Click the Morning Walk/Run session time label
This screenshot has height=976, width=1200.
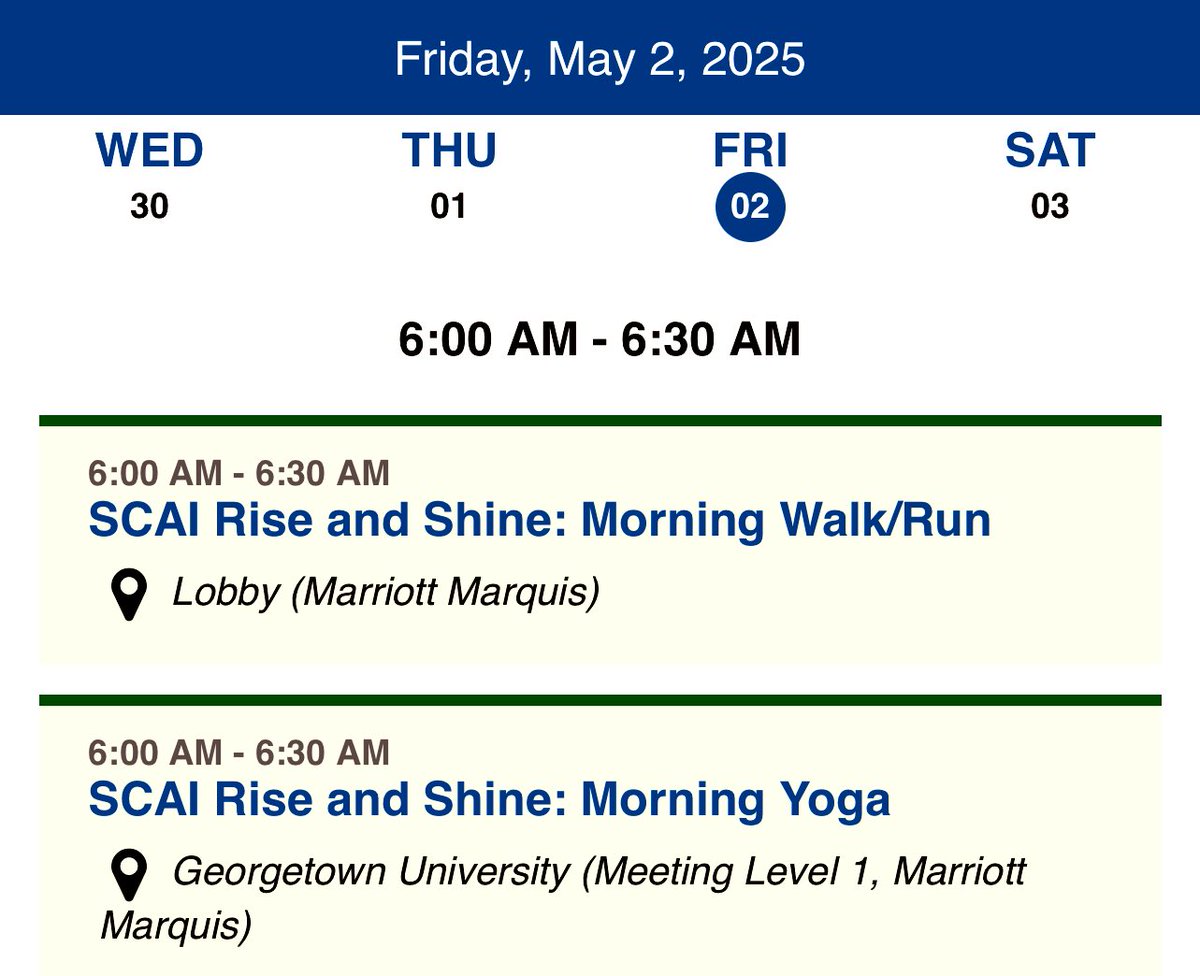[x=239, y=473]
